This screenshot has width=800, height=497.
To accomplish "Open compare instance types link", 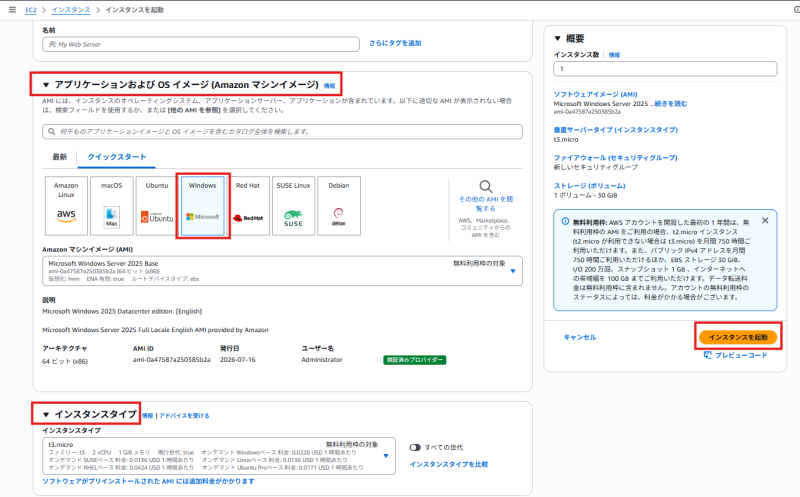I will [x=449, y=464].
